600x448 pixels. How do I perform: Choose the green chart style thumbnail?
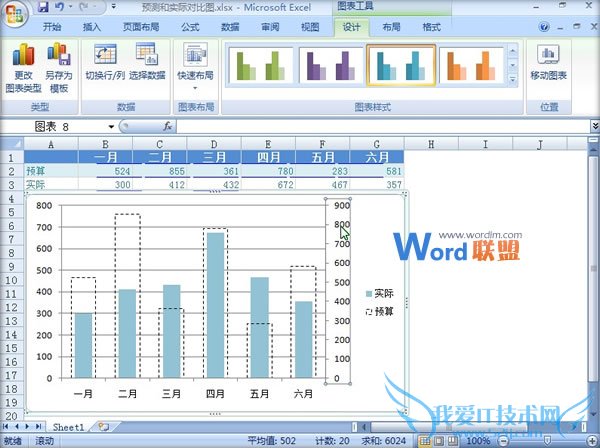tap(261, 65)
